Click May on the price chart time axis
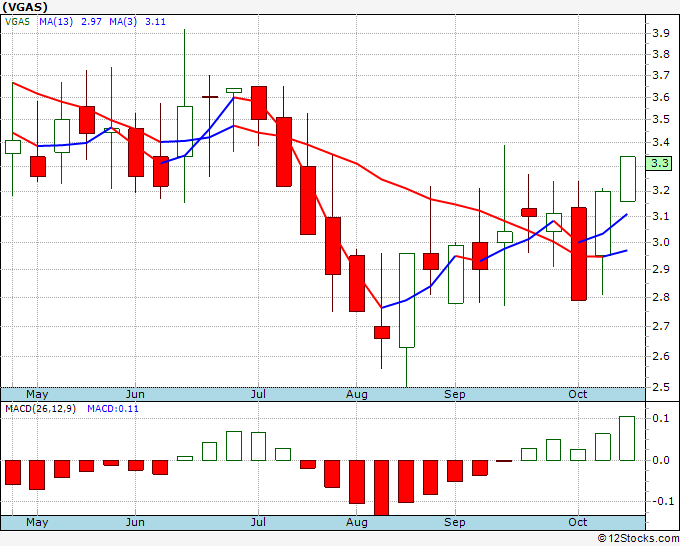This screenshot has width=680, height=546. pos(37,395)
